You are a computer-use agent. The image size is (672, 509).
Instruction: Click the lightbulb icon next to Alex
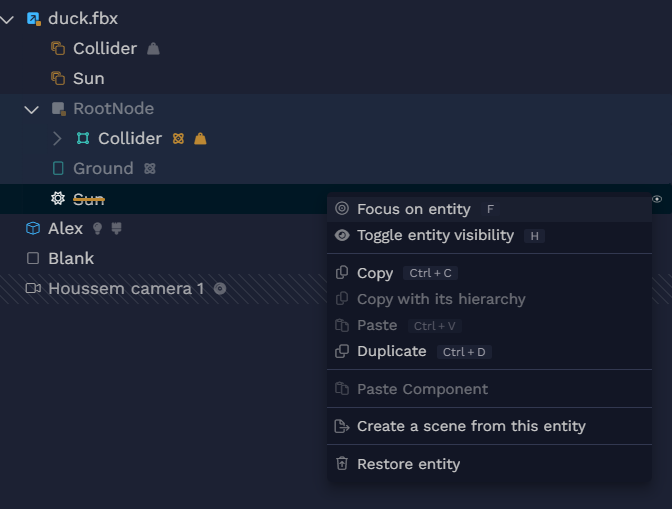(98, 228)
